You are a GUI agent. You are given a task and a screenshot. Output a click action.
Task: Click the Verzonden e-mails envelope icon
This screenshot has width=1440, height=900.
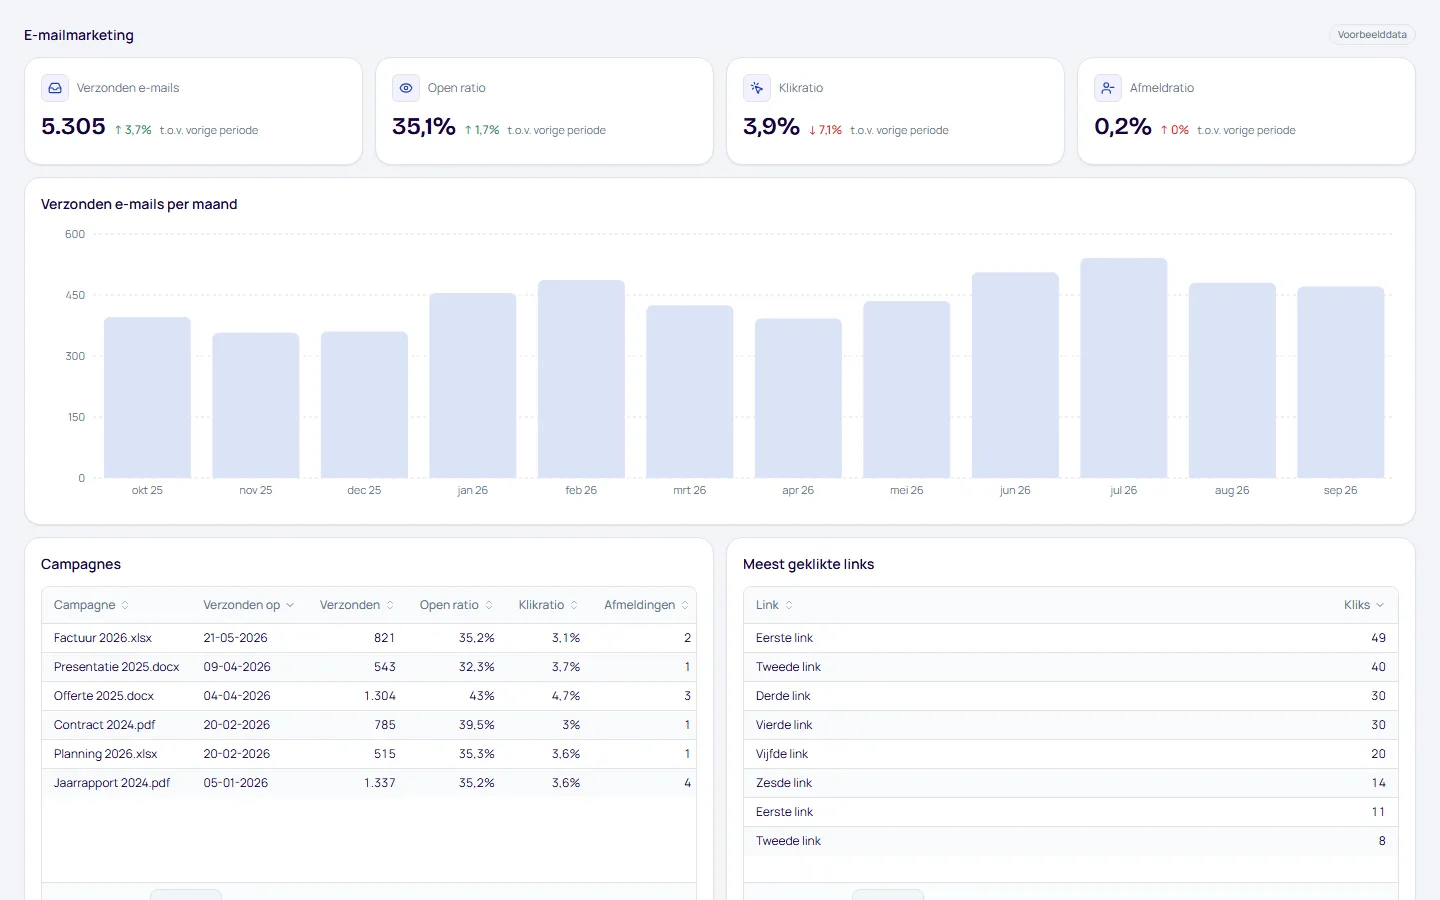(55, 88)
